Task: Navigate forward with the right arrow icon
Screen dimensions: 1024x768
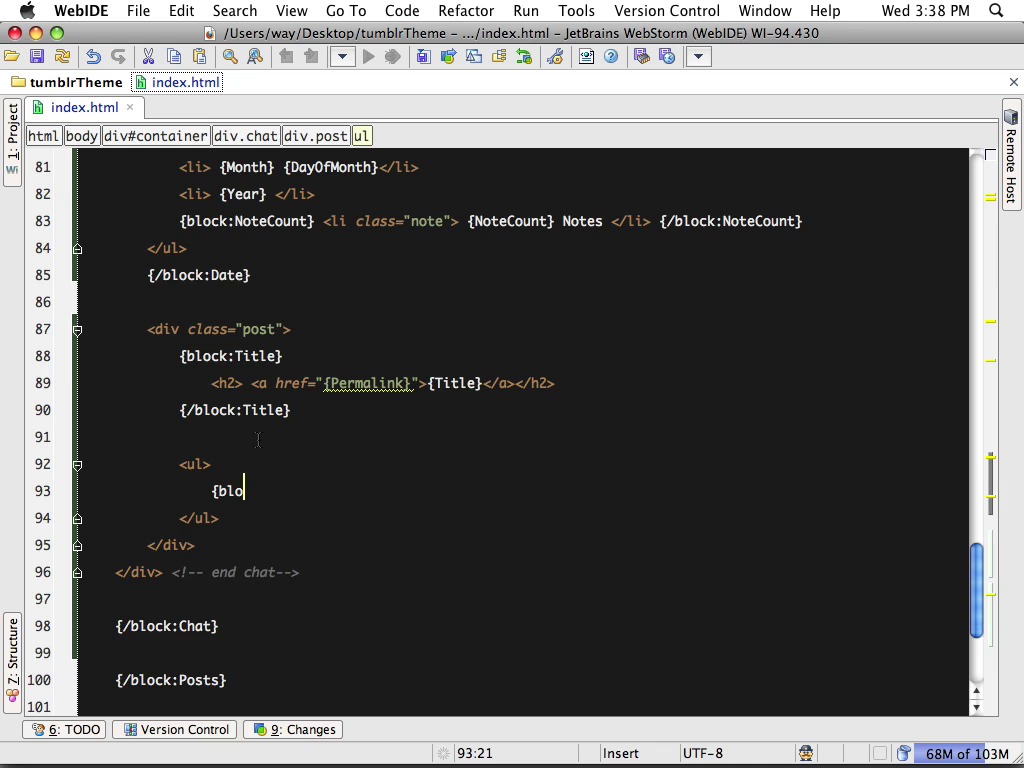Action: (311, 57)
